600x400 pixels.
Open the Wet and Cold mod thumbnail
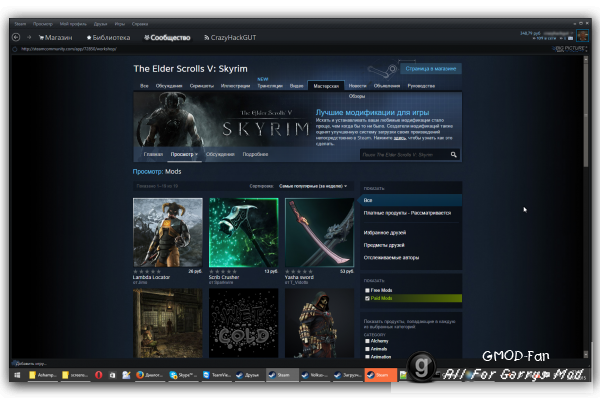tap(243, 323)
